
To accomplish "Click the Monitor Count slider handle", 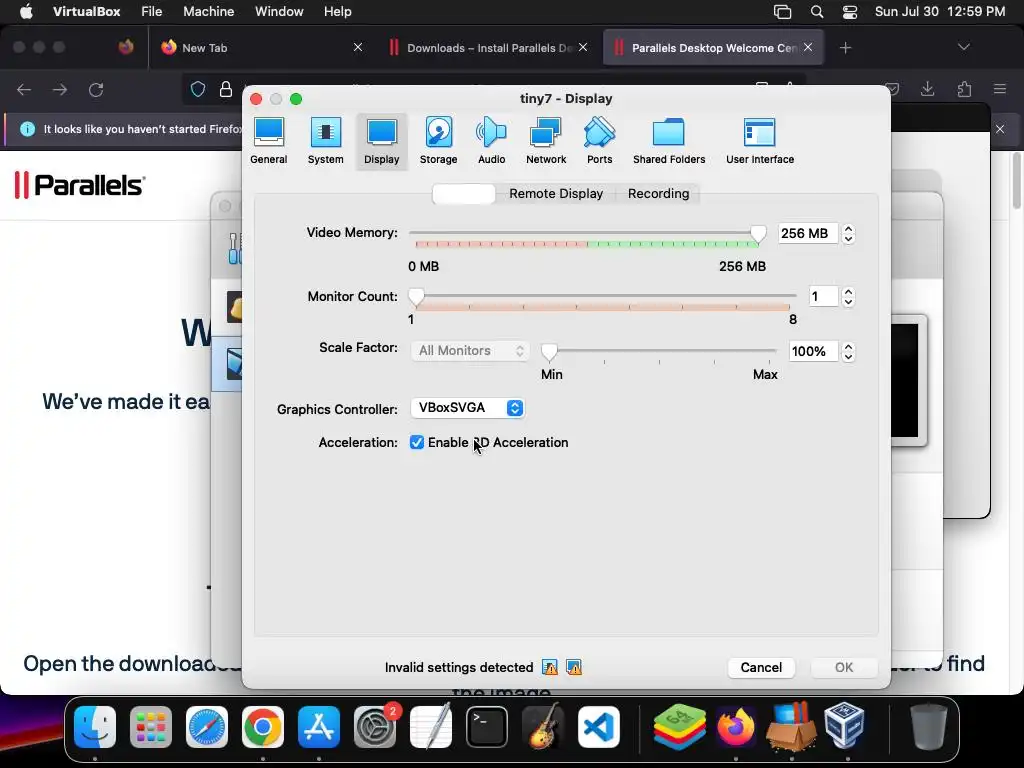I will tap(416, 297).
